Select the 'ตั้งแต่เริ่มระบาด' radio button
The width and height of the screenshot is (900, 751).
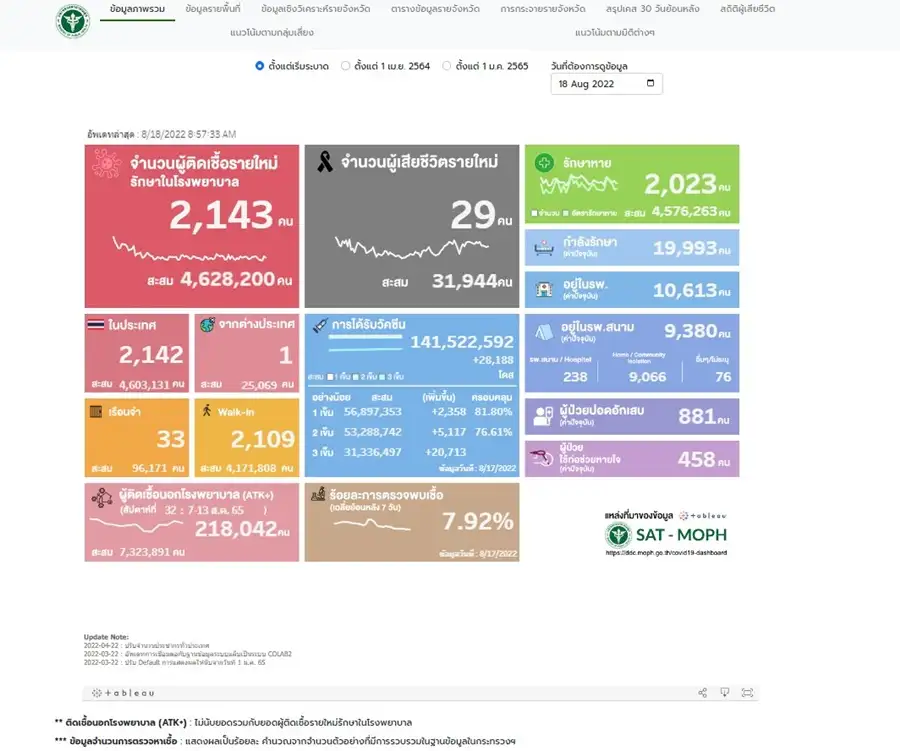pos(260,66)
